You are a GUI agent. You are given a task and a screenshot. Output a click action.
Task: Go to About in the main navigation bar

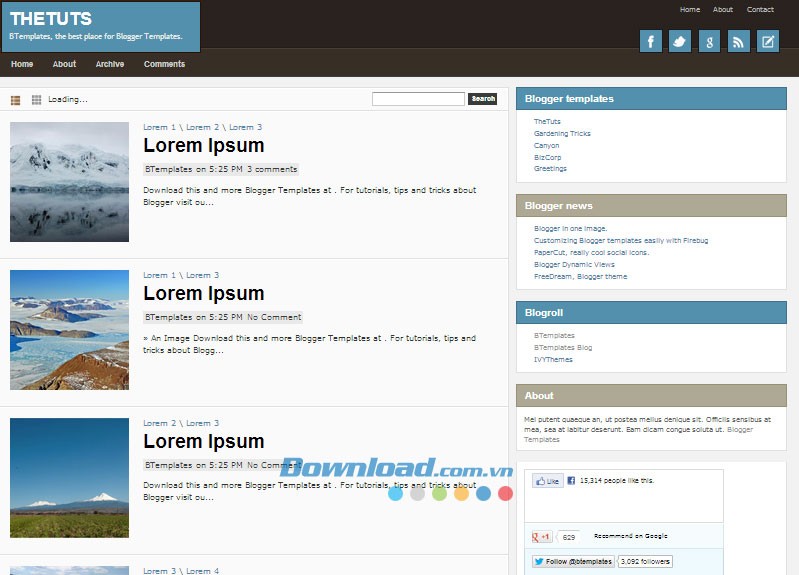pyautogui.click(x=64, y=64)
